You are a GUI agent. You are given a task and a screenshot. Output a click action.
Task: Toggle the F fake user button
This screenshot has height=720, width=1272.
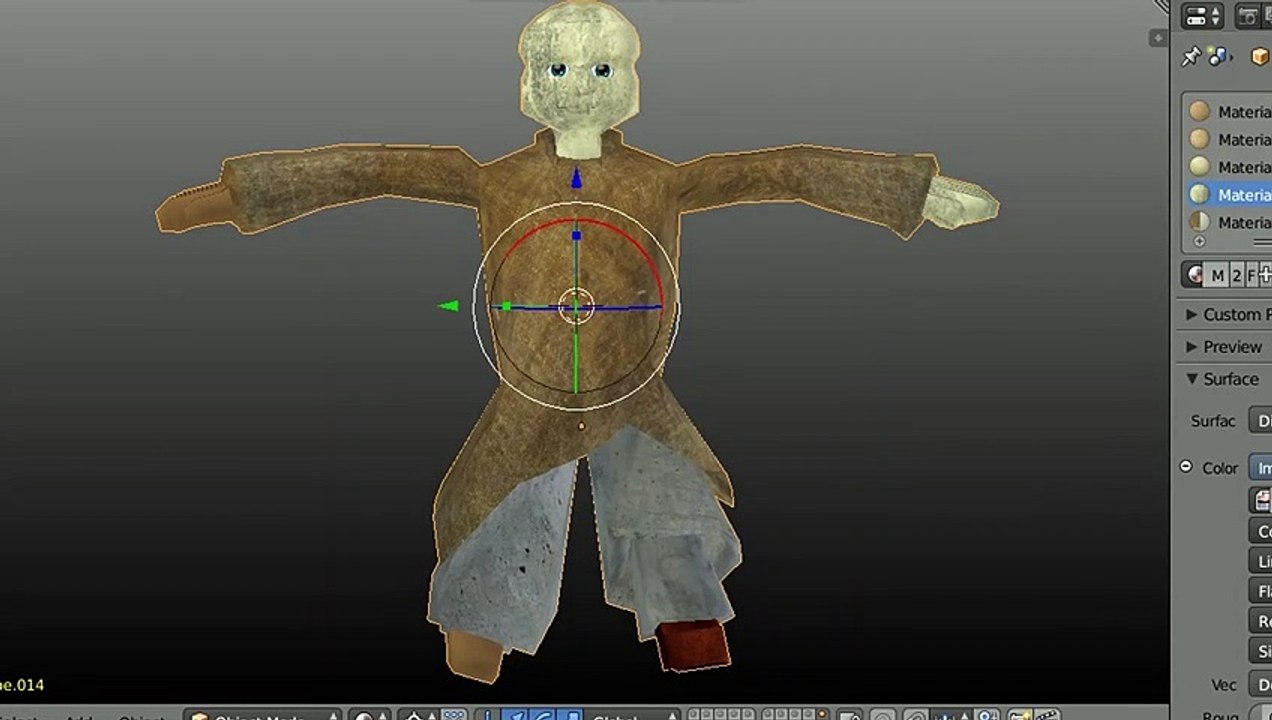[1251, 275]
